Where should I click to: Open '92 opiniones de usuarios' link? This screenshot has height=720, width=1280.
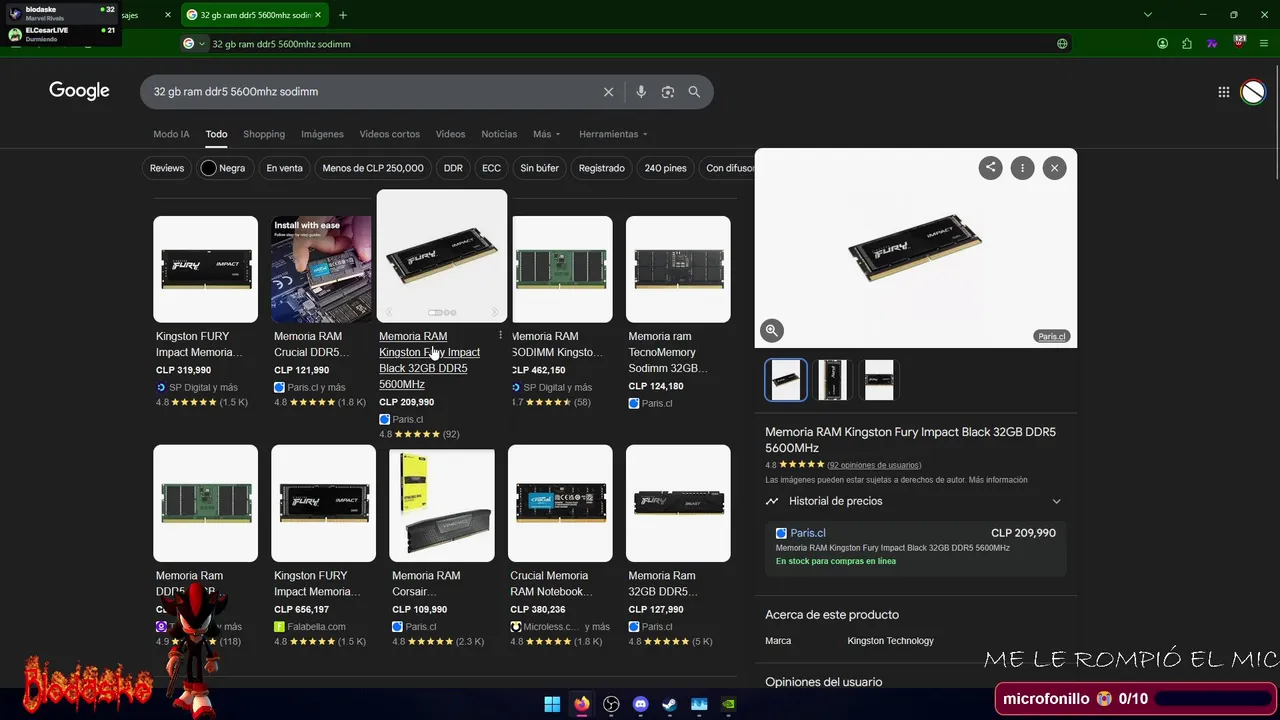(x=874, y=465)
